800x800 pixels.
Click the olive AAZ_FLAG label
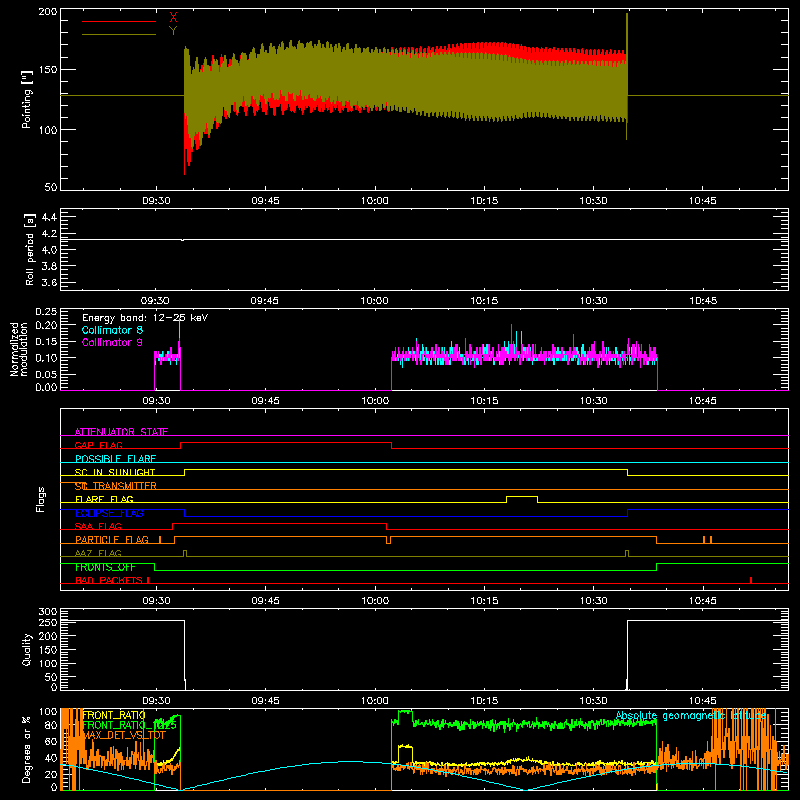tap(98, 553)
